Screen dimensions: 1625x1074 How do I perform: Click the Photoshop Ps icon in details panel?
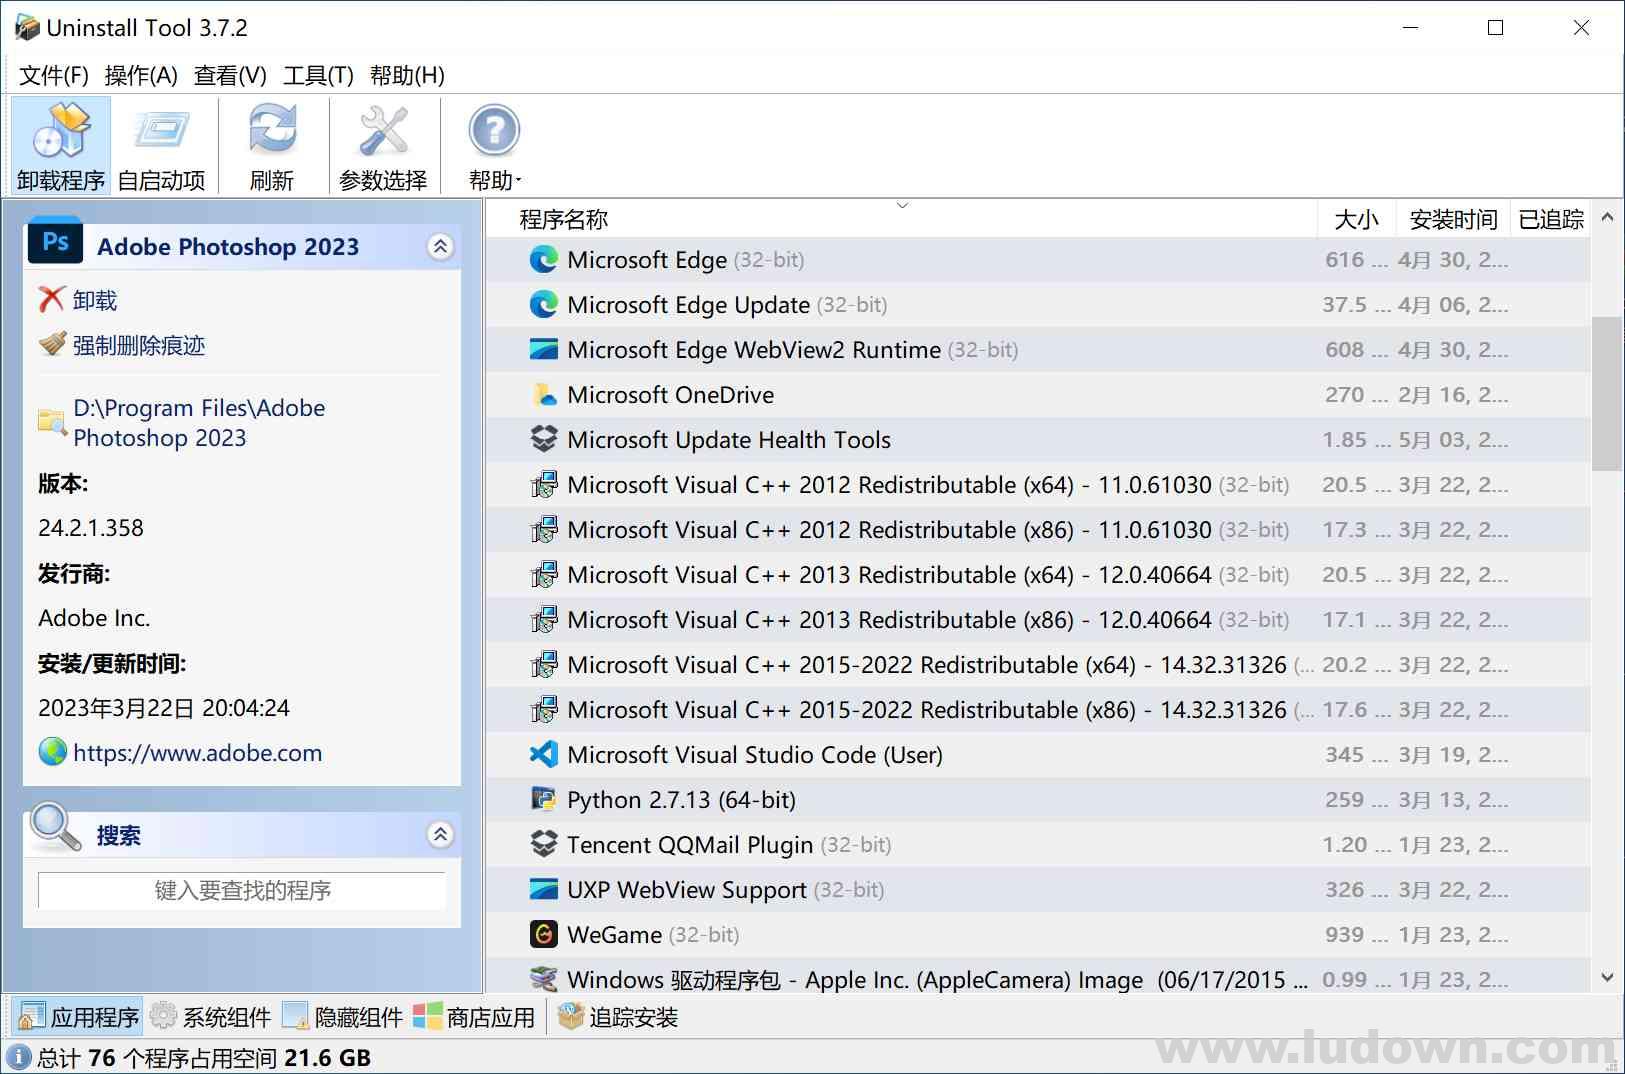56,243
